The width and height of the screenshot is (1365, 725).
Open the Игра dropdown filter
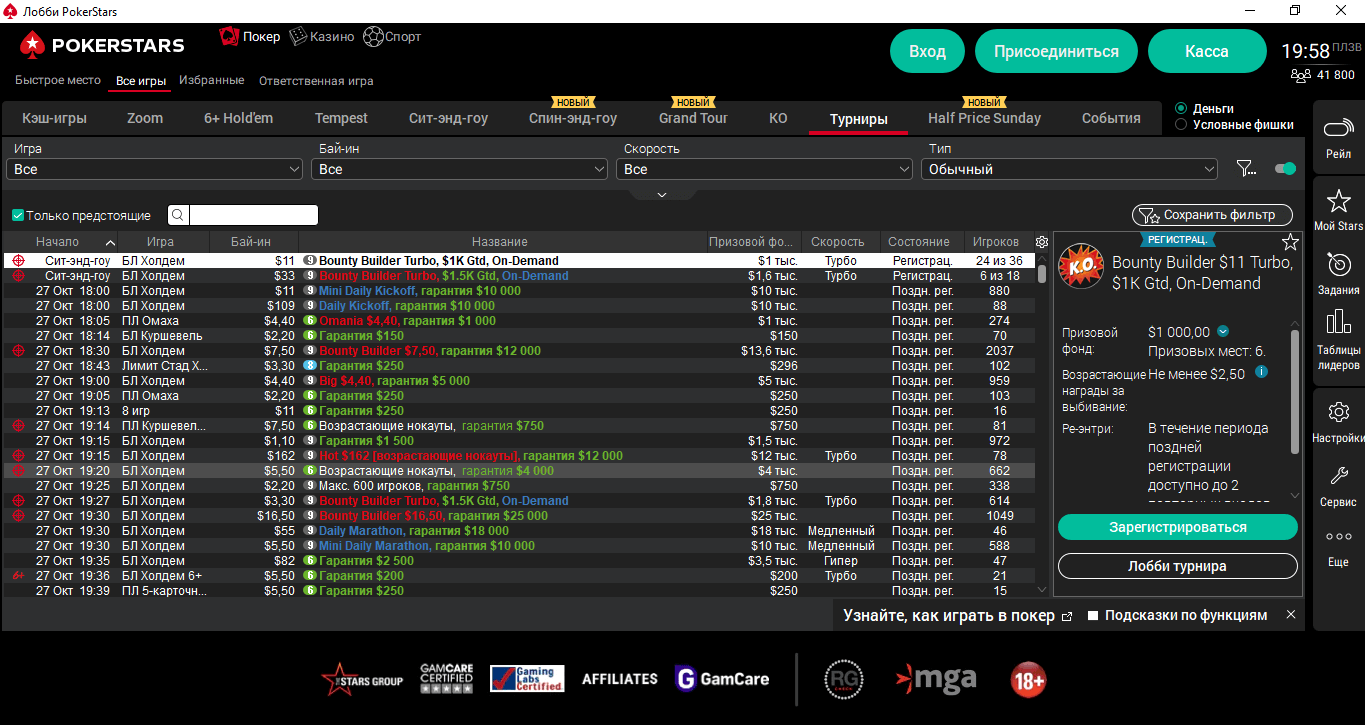pos(154,169)
